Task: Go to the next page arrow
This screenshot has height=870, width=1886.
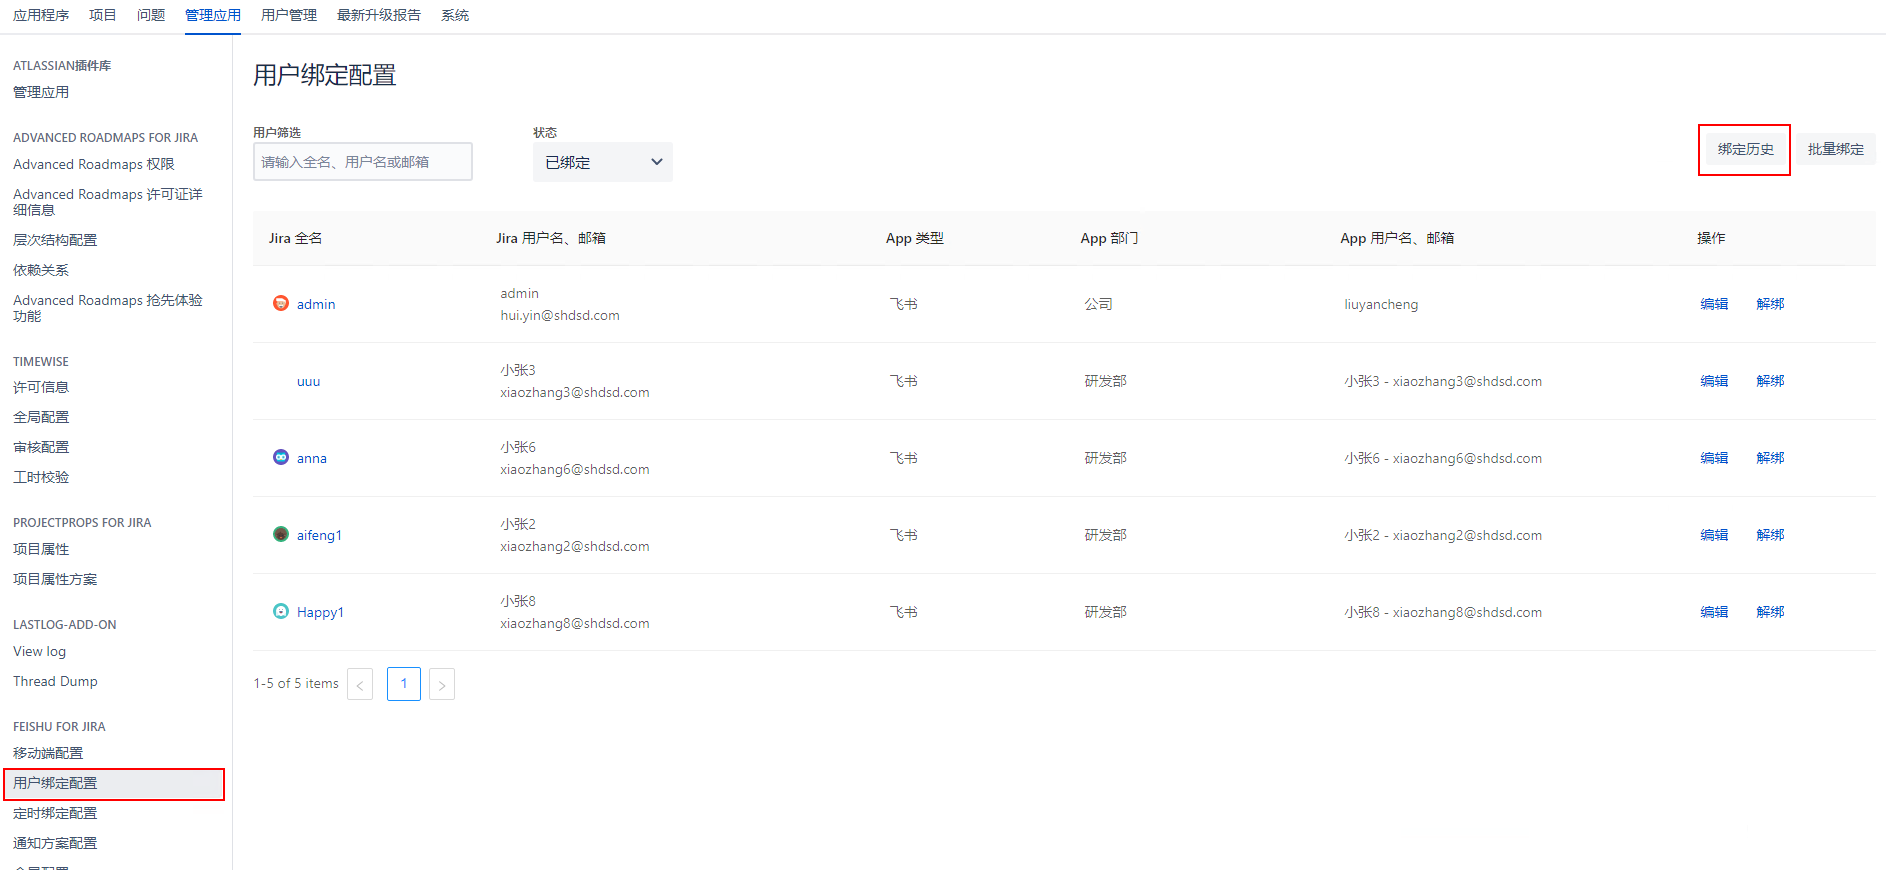Action: coord(442,684)
